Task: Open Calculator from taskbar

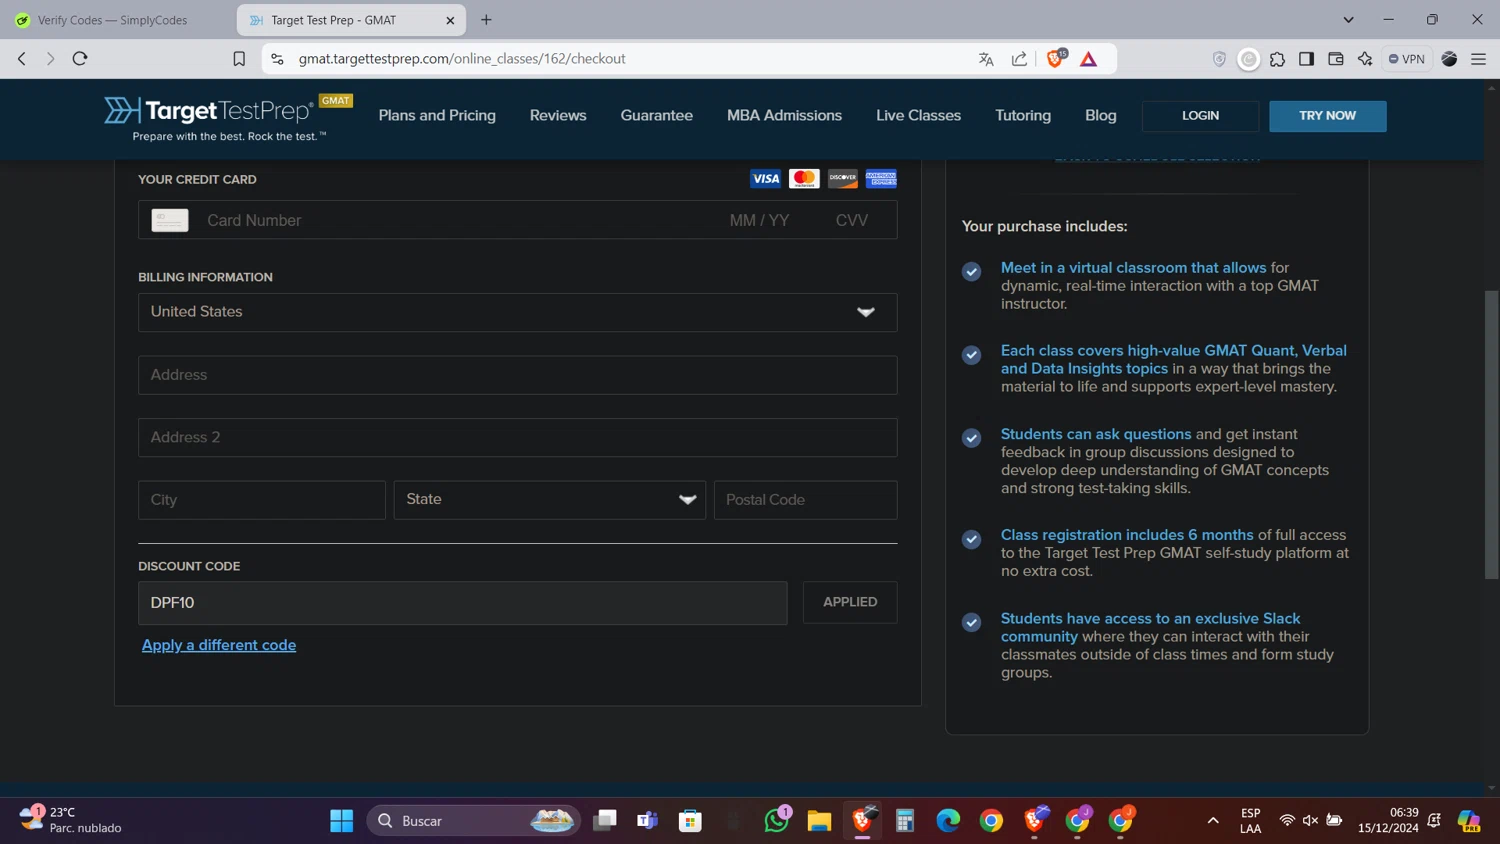Action: click(905, 821)
